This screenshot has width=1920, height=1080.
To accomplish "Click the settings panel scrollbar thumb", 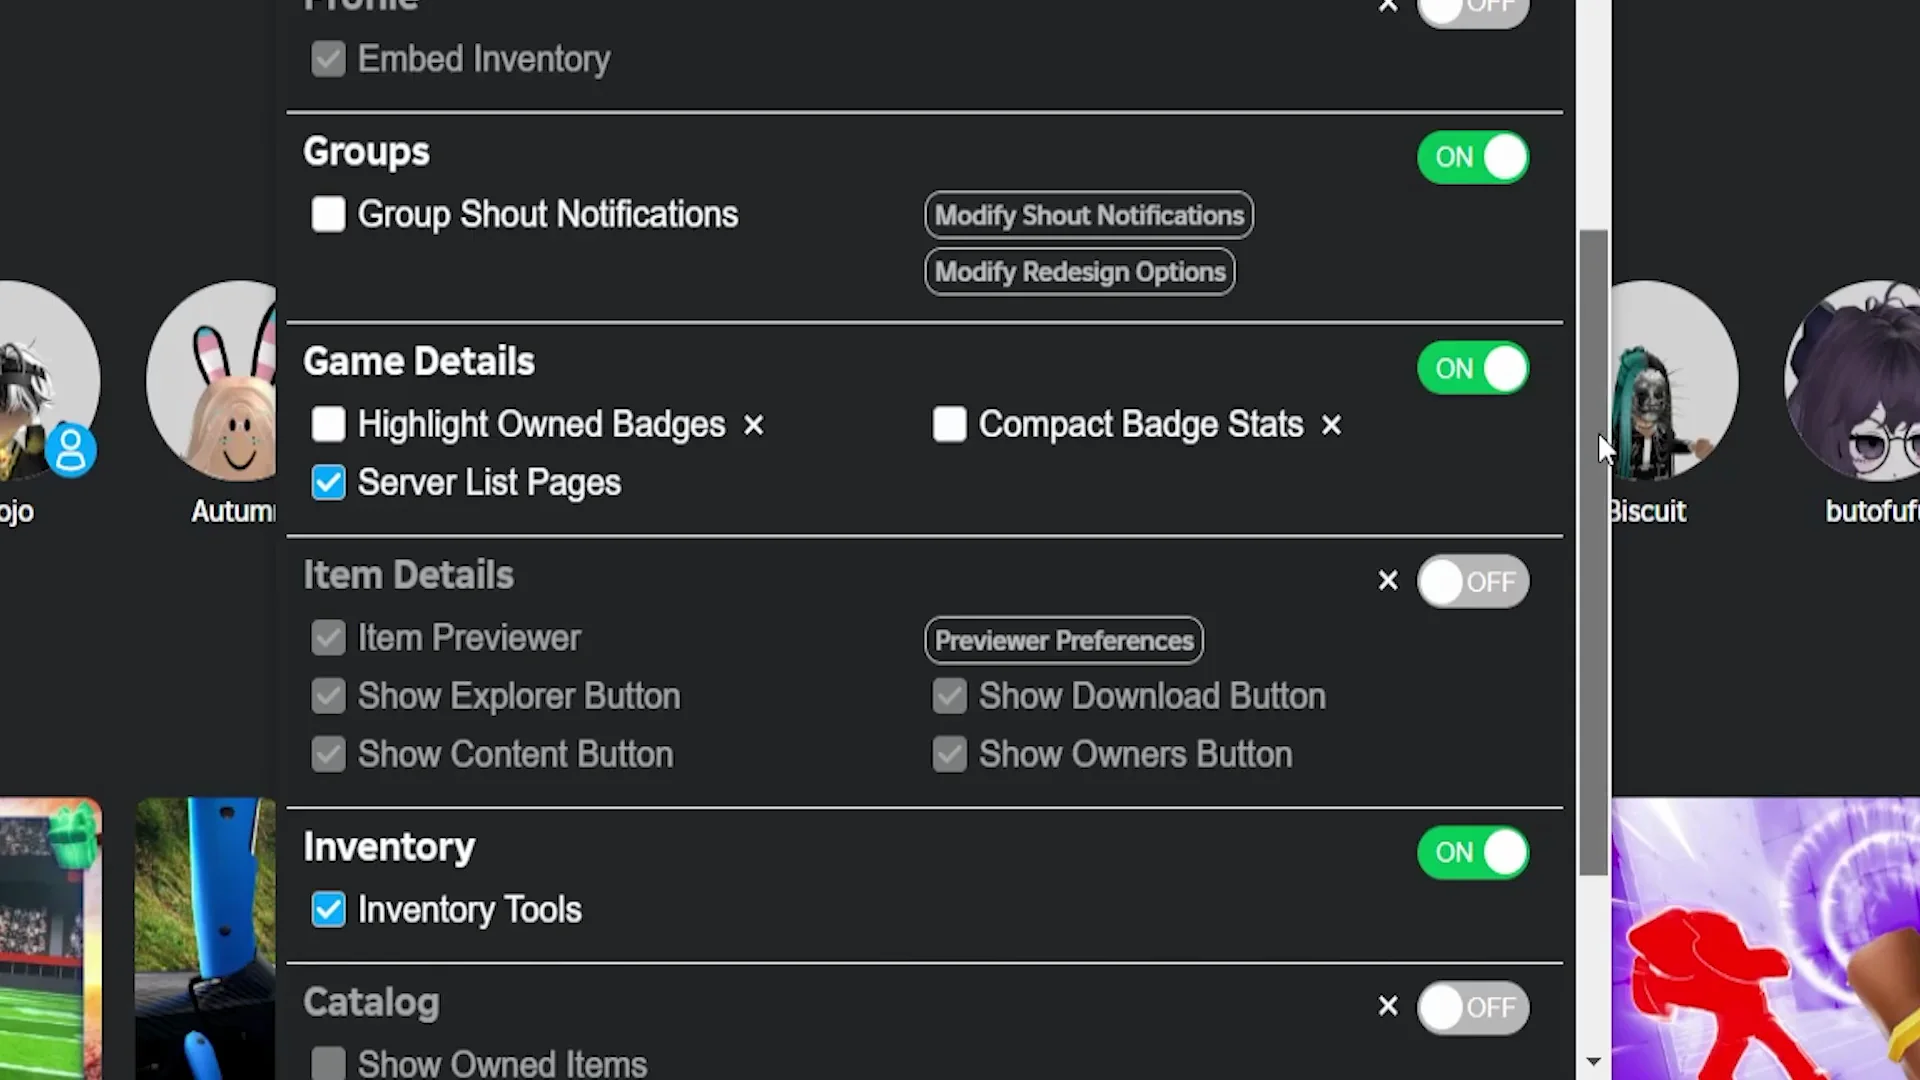I will pyautogui.click(x=1594, y=550).
